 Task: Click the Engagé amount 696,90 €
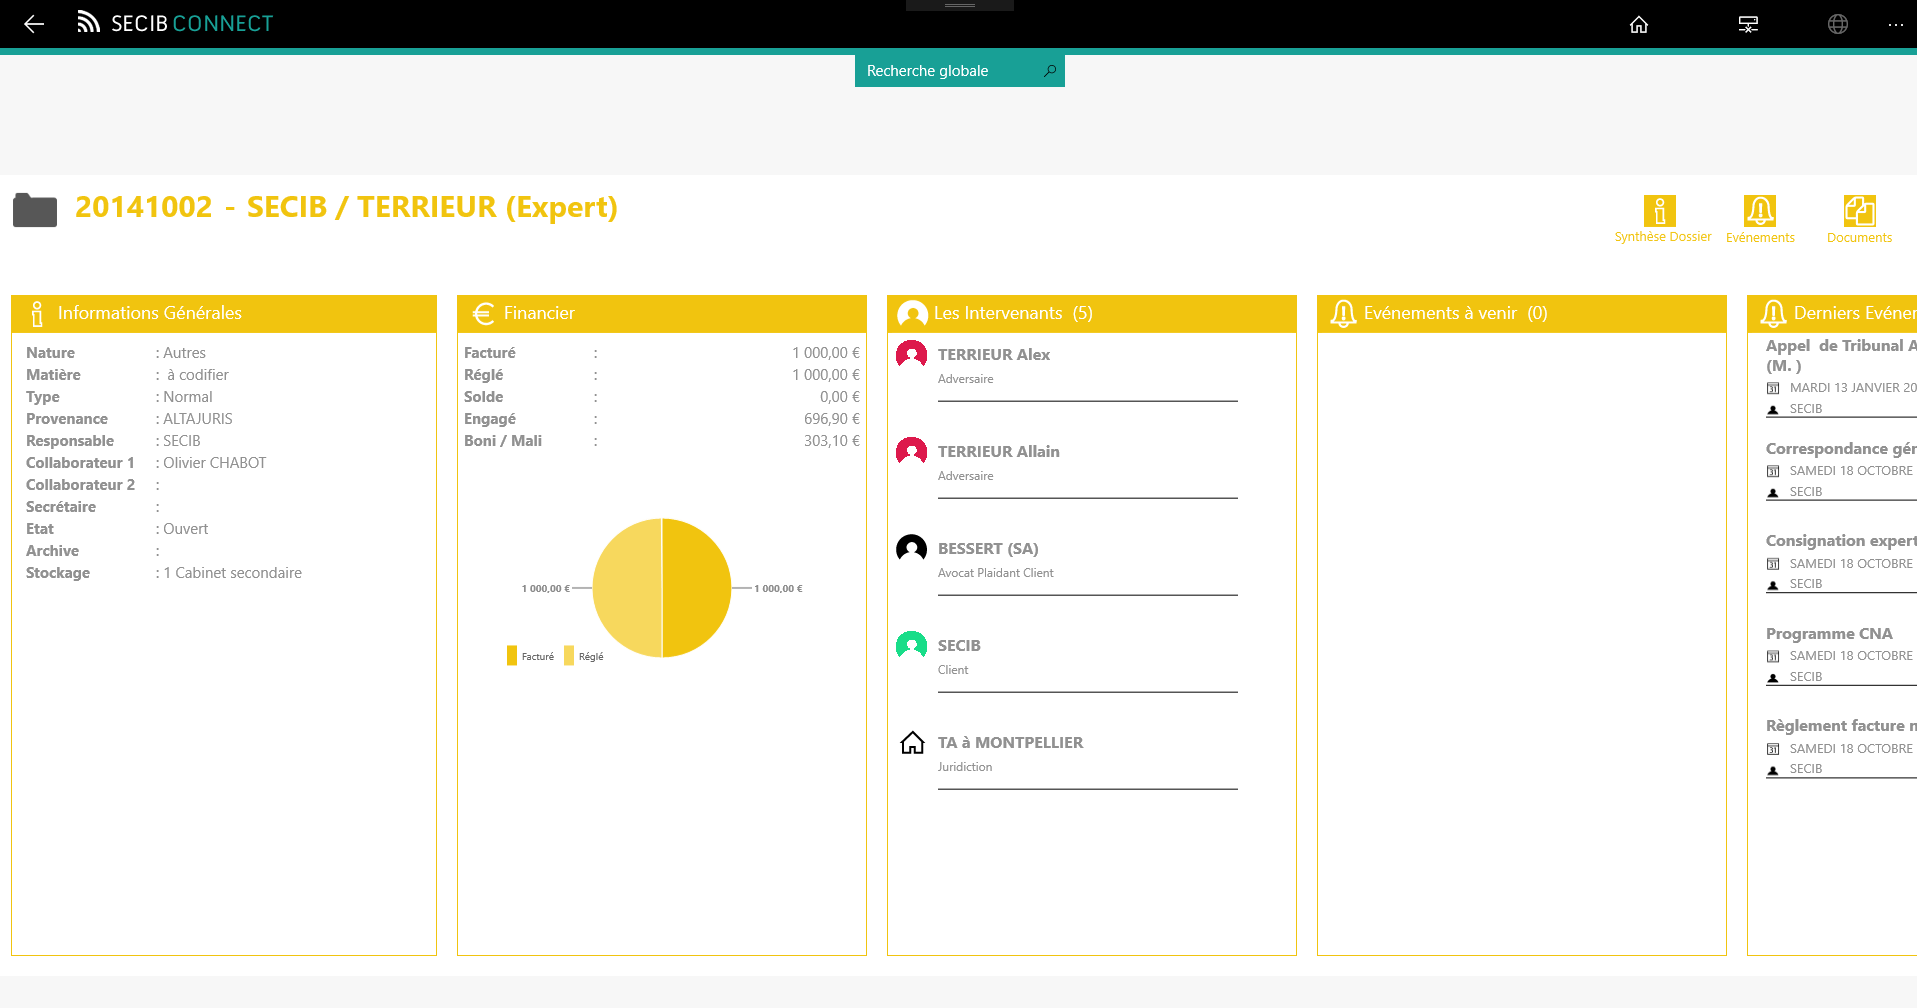832,419
